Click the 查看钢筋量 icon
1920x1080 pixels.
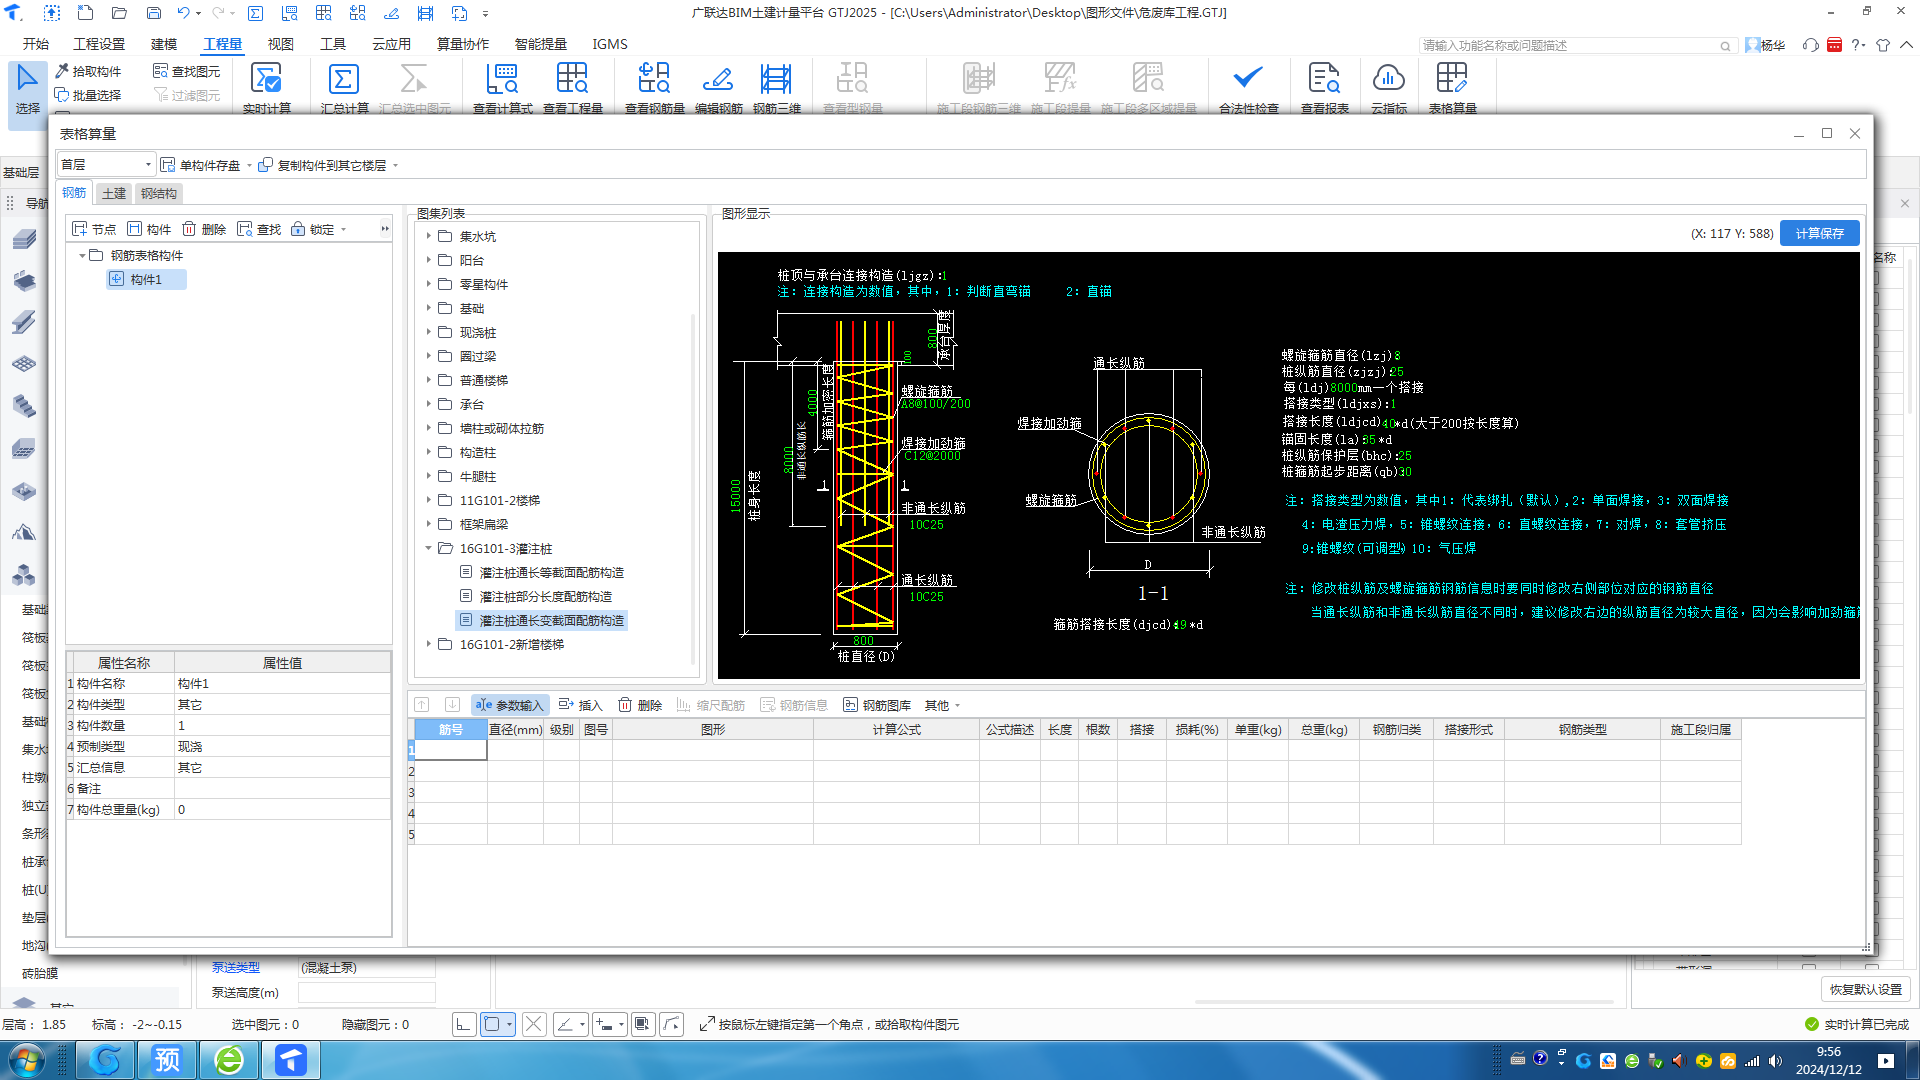(654, 88)
